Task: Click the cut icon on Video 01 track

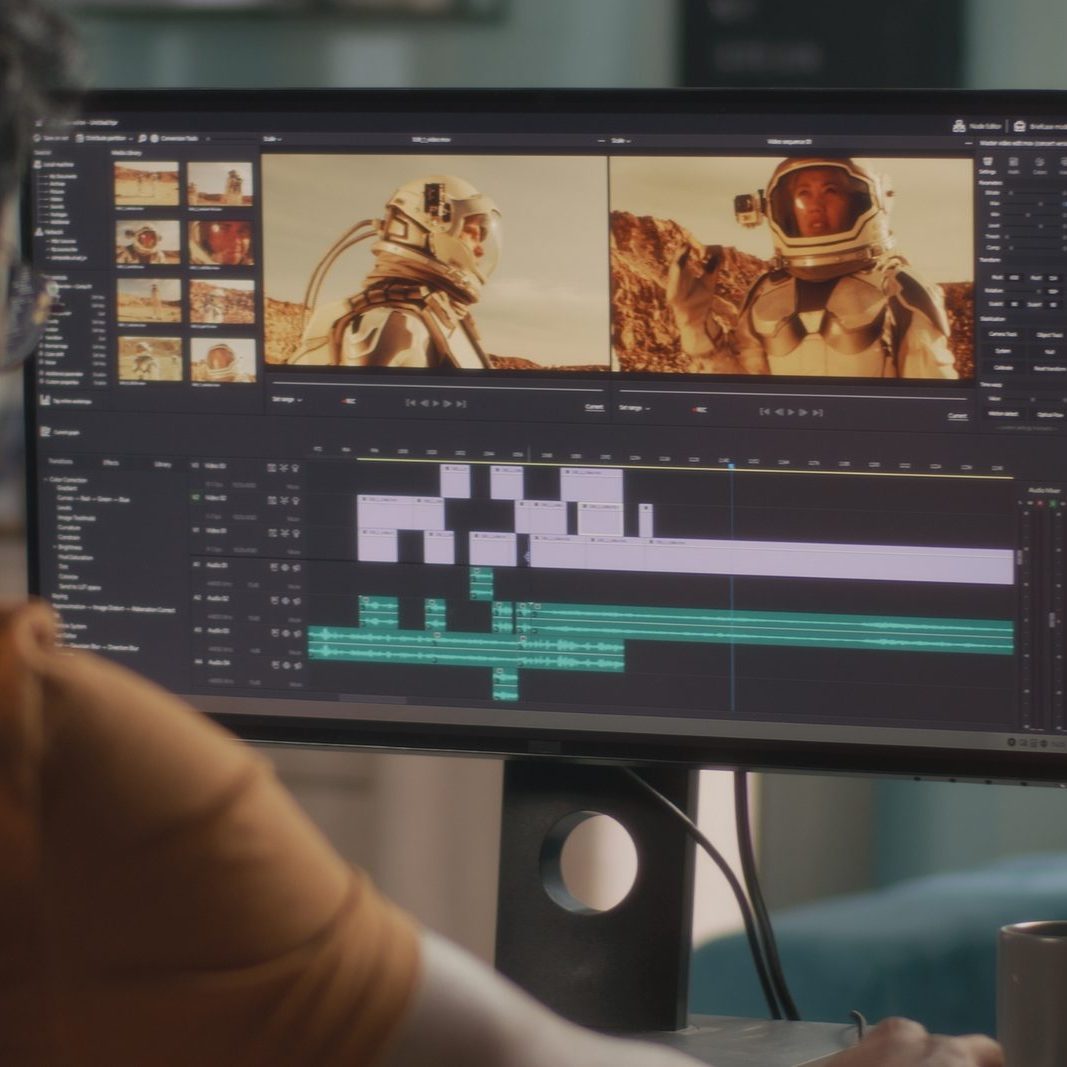Action: tap(284, 533)
